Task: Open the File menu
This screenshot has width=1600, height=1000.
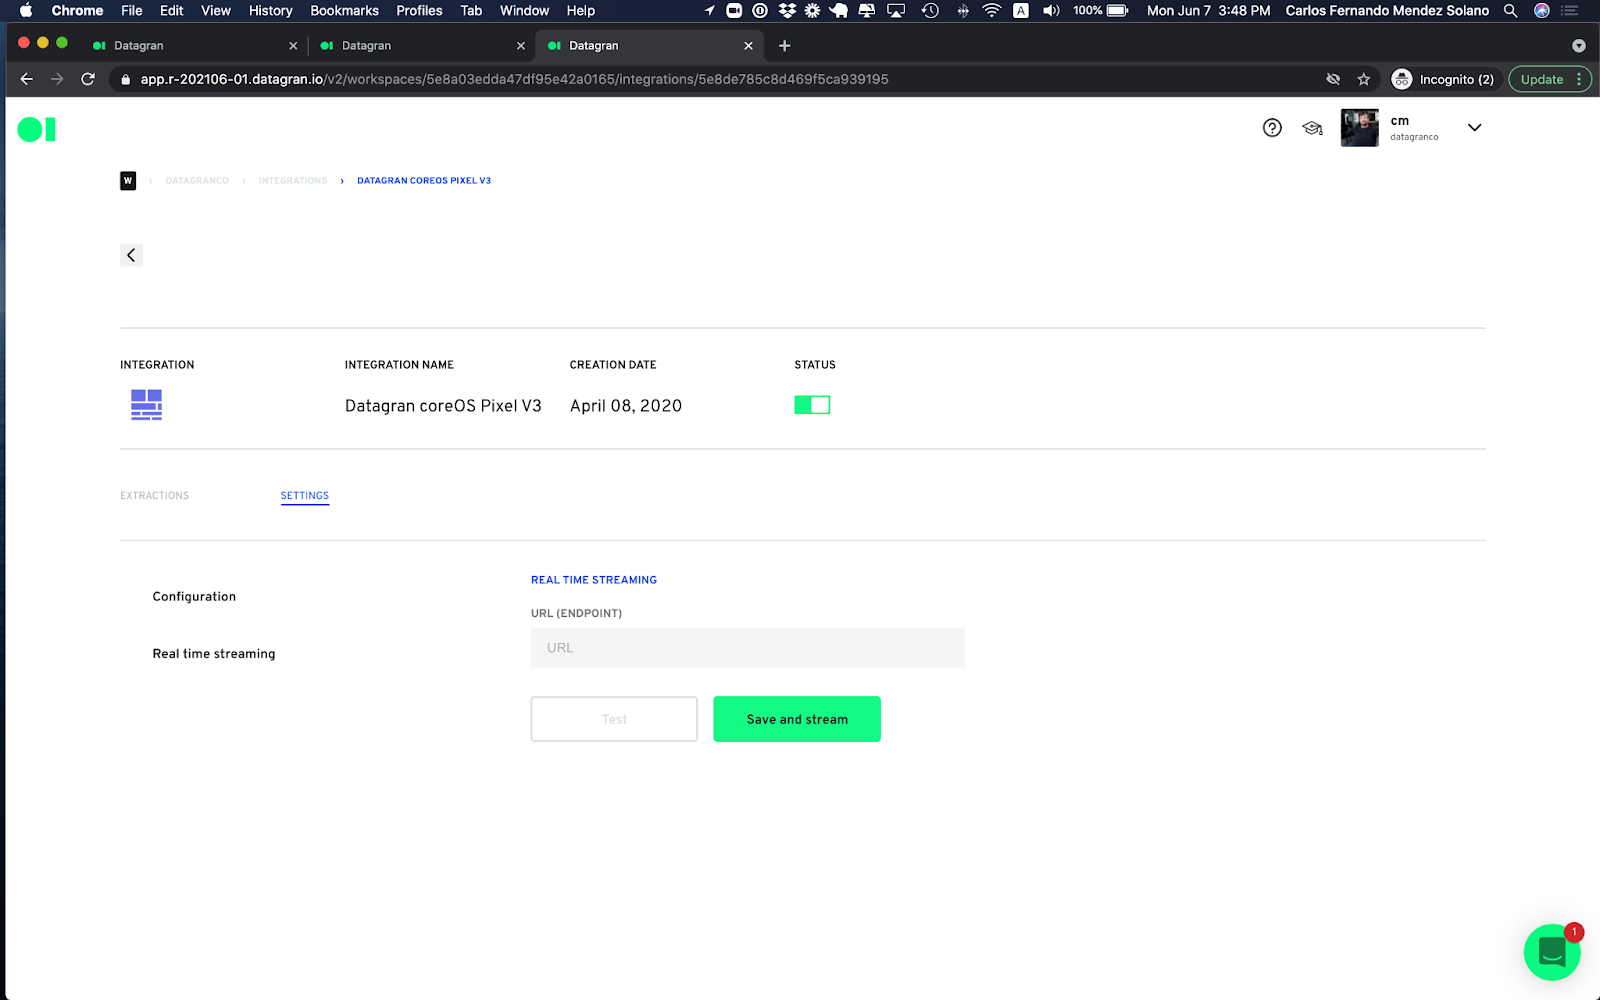Action: (131, 10)
